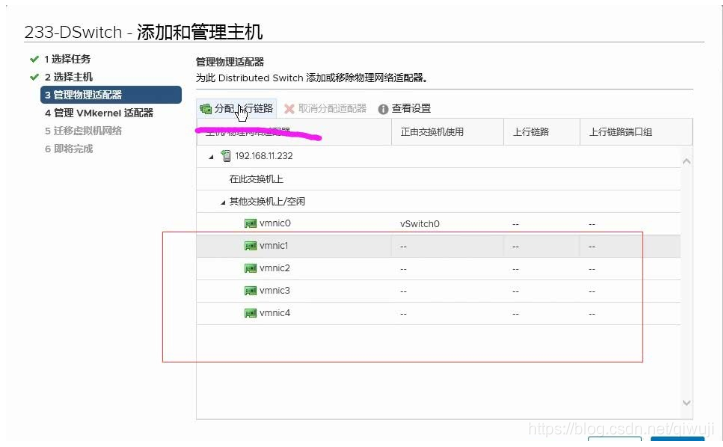
Task: Select the vmnic0 row label
Action: (275, 223)
